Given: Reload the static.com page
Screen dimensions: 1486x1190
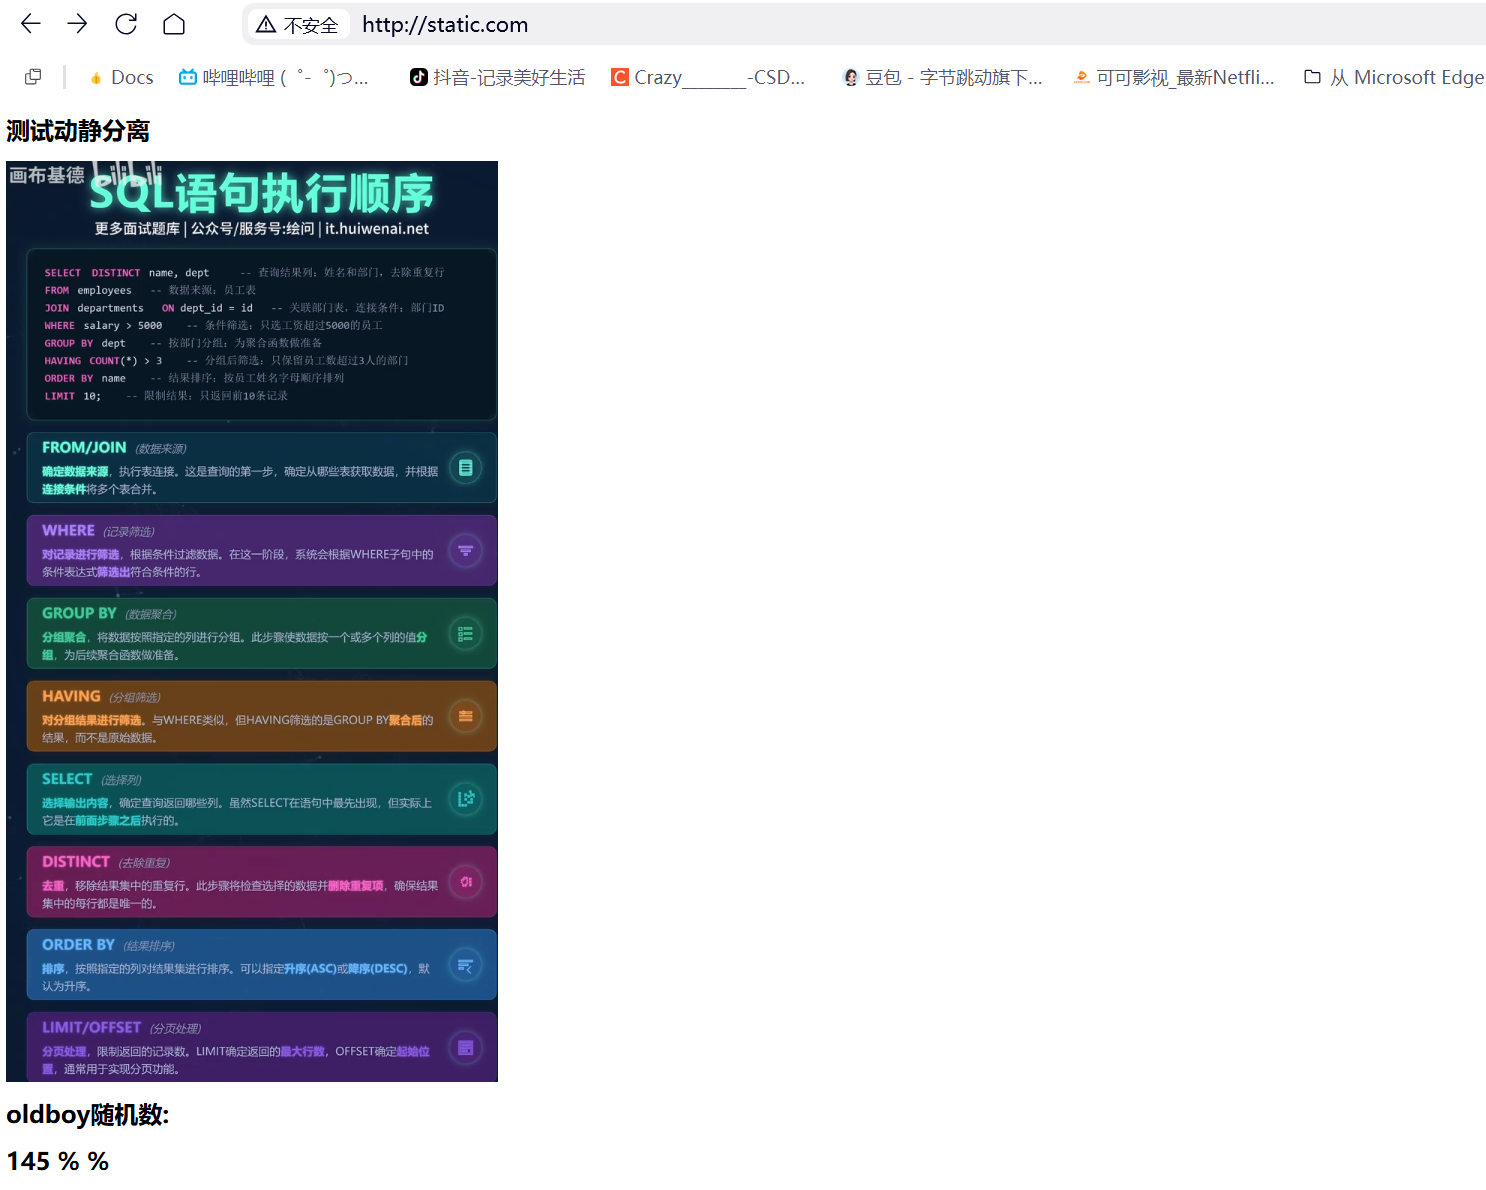Looking at the screenshot, I should [x=126, y=24].
